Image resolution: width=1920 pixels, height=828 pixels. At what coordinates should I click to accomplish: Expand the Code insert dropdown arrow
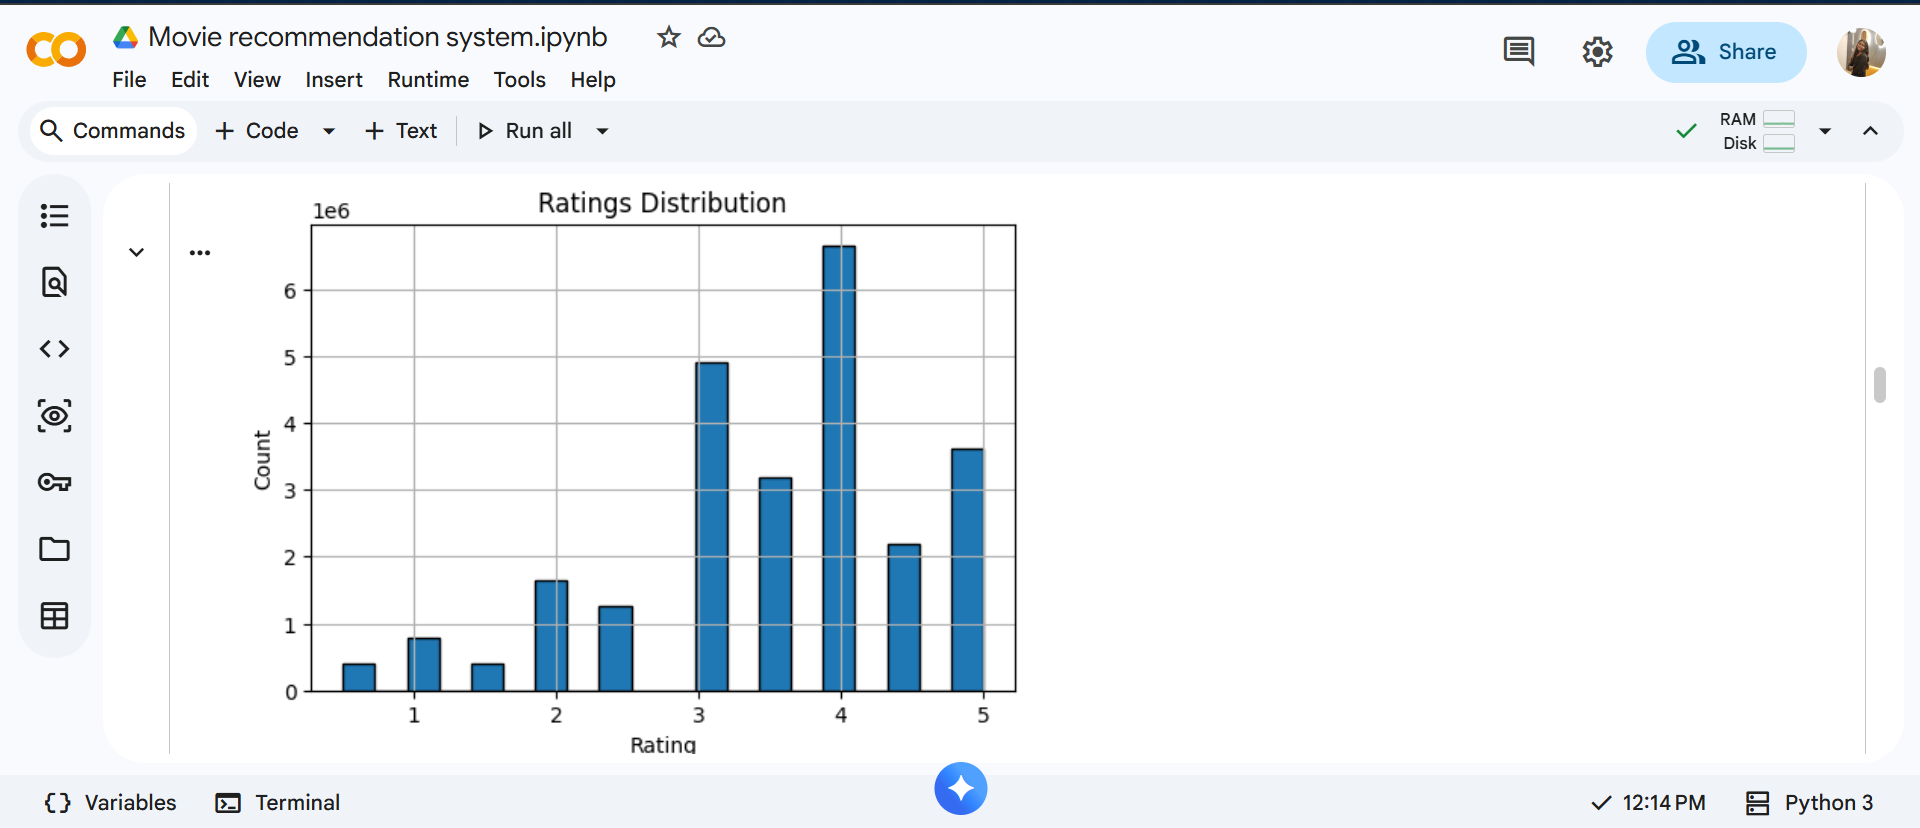pos(329,131)
